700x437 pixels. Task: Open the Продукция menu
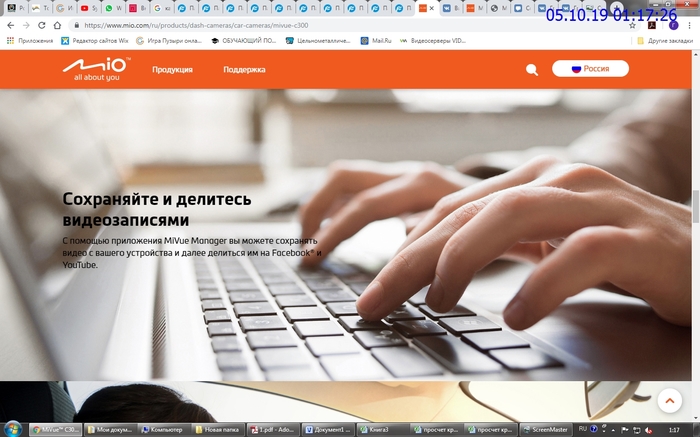[172, 70]
